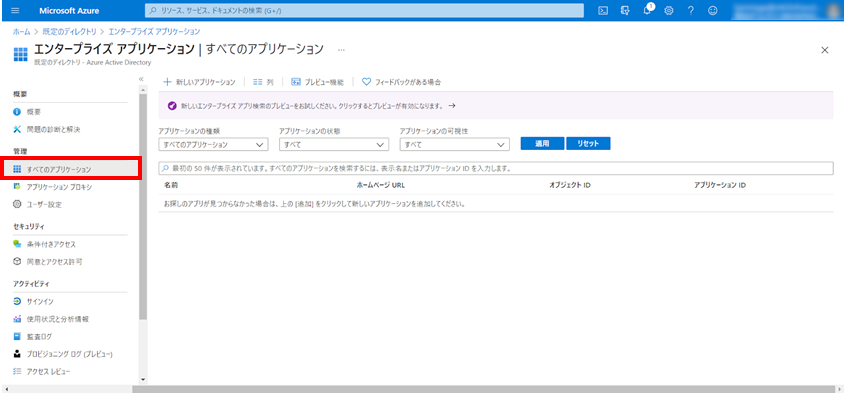844x393 pixels.
Task: Click エンタープライズ アプリケーション breadcrumb link
Action: pos(154,32)
